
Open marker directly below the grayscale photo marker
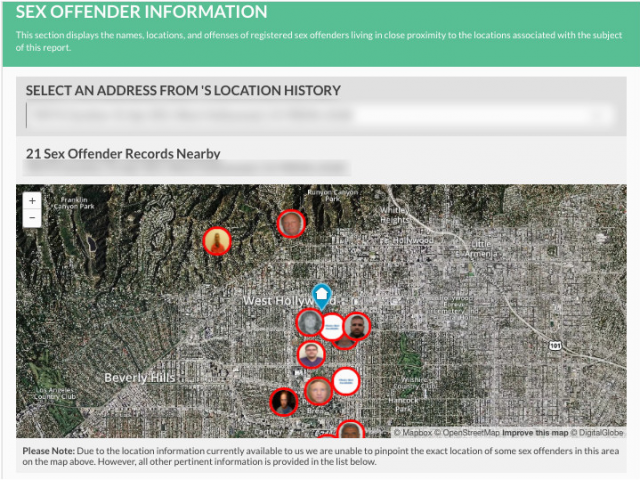click(x=312, y=355)
